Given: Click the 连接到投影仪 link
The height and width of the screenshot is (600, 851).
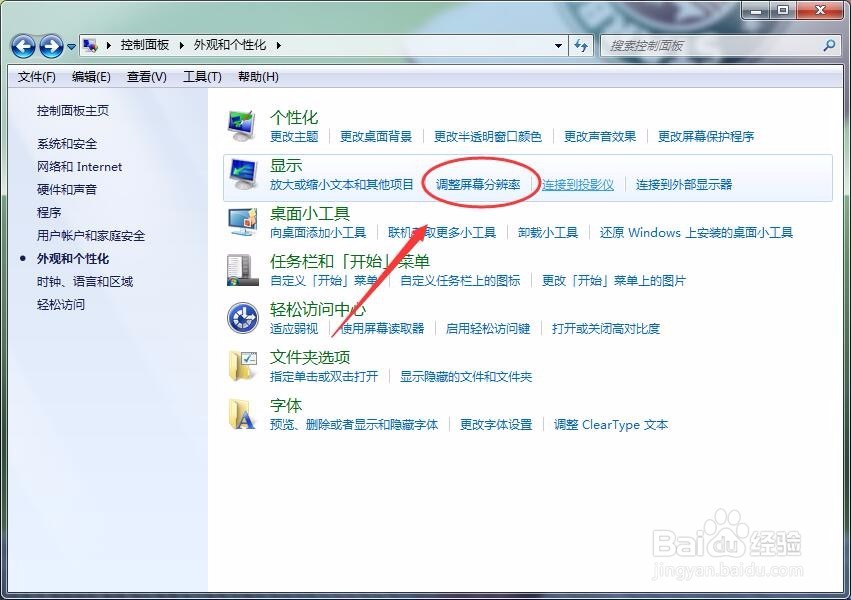Looking at the screenshot, I should point(578,184).
